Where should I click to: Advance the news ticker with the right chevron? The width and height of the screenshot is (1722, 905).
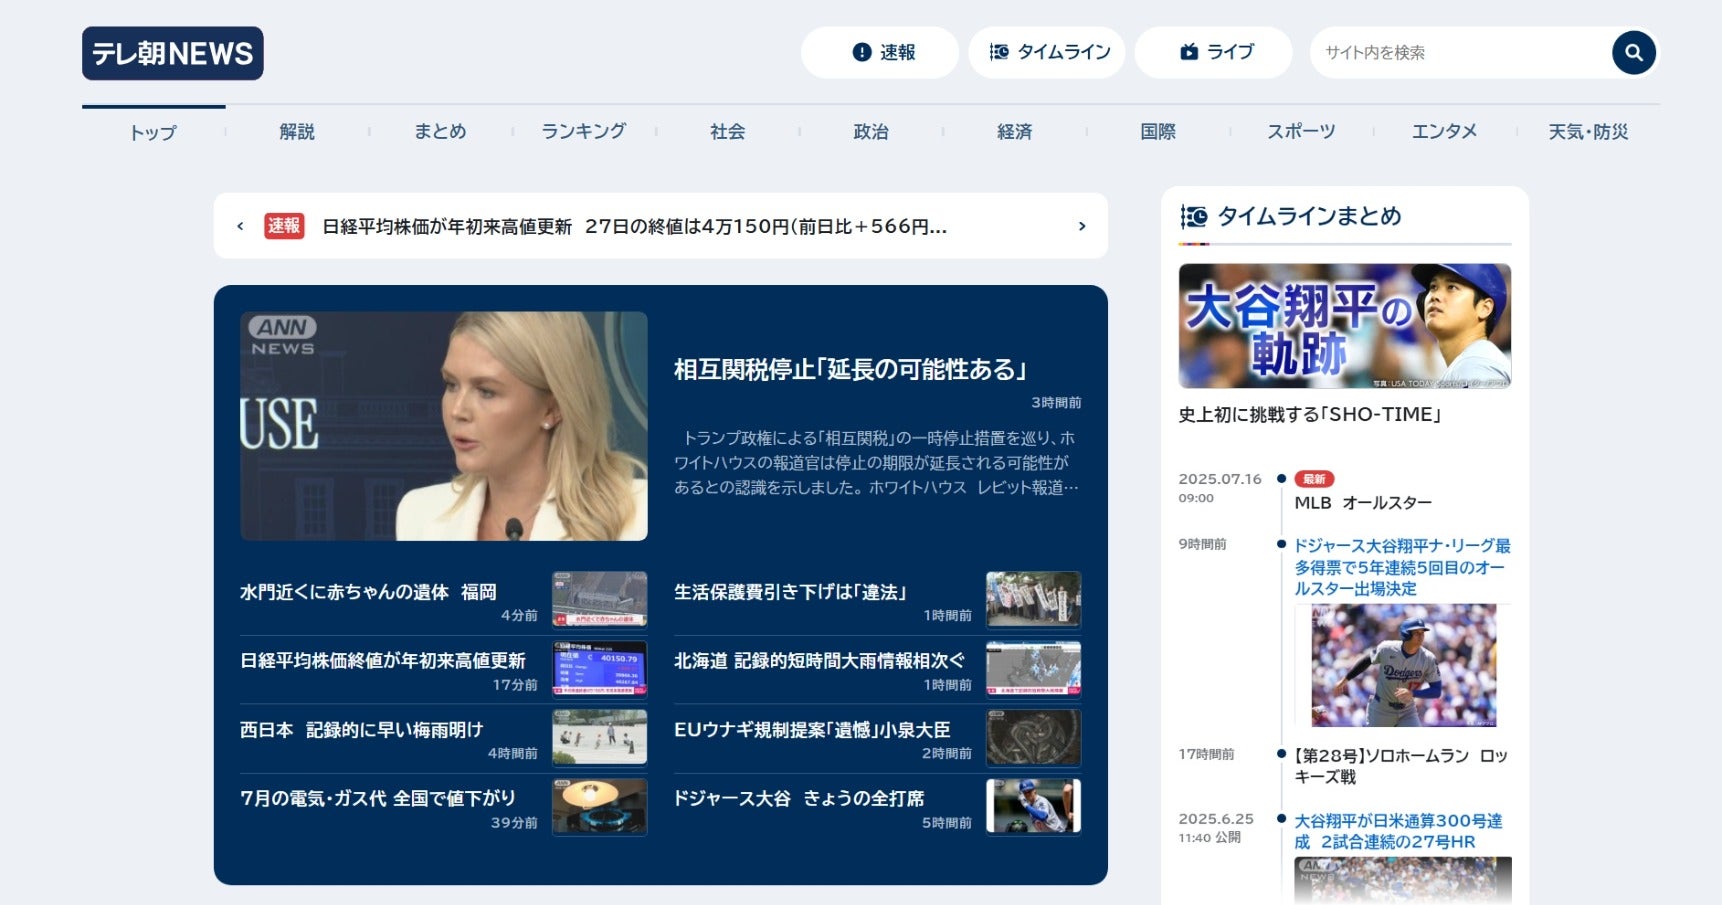click(1081, 226)
